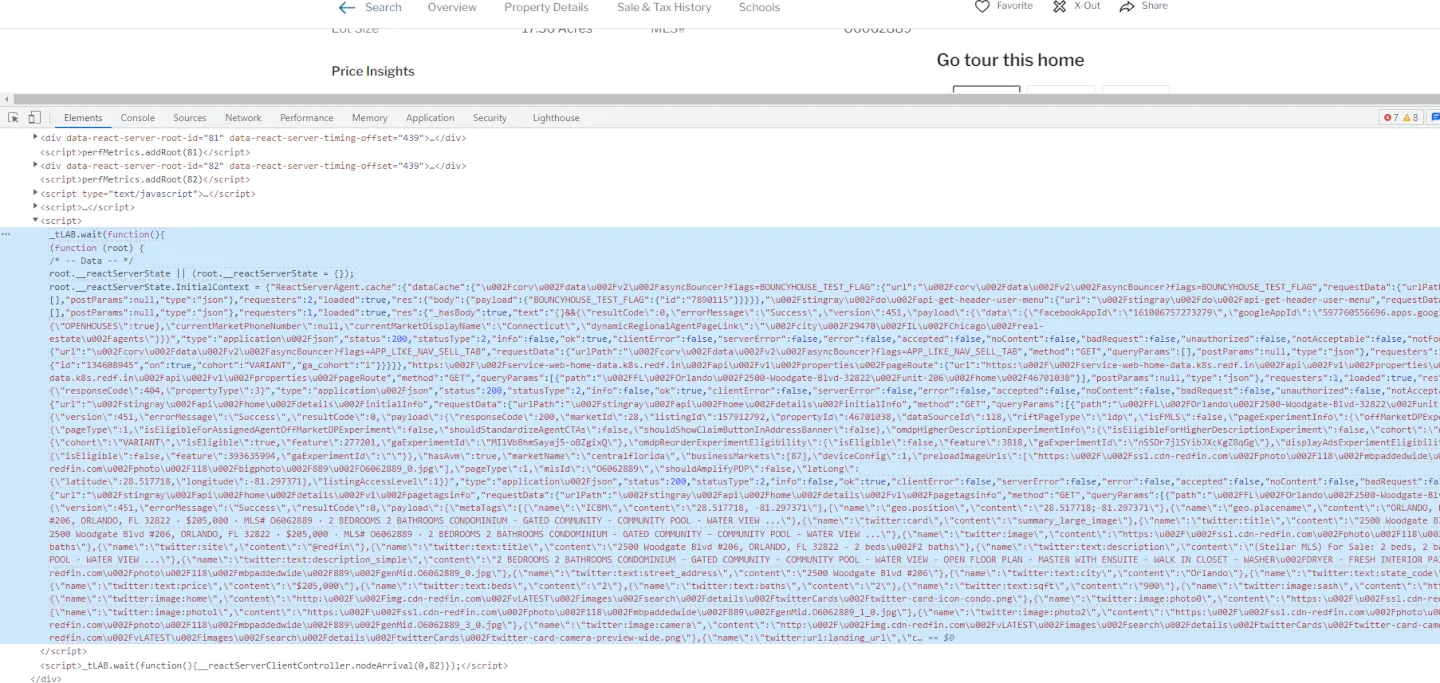Viewport: 1440px width, 683px height.
Task: Go to Property Details section
Action: point(546,7)
